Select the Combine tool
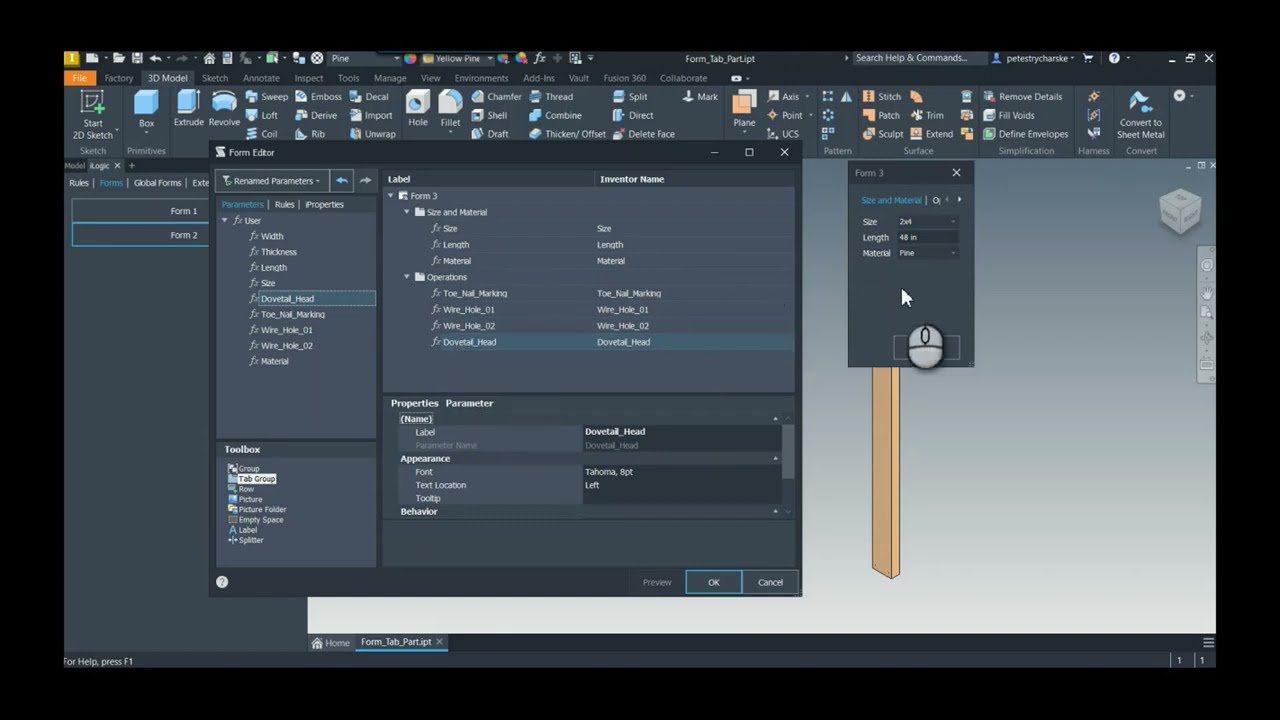 (x=555, y=115)
